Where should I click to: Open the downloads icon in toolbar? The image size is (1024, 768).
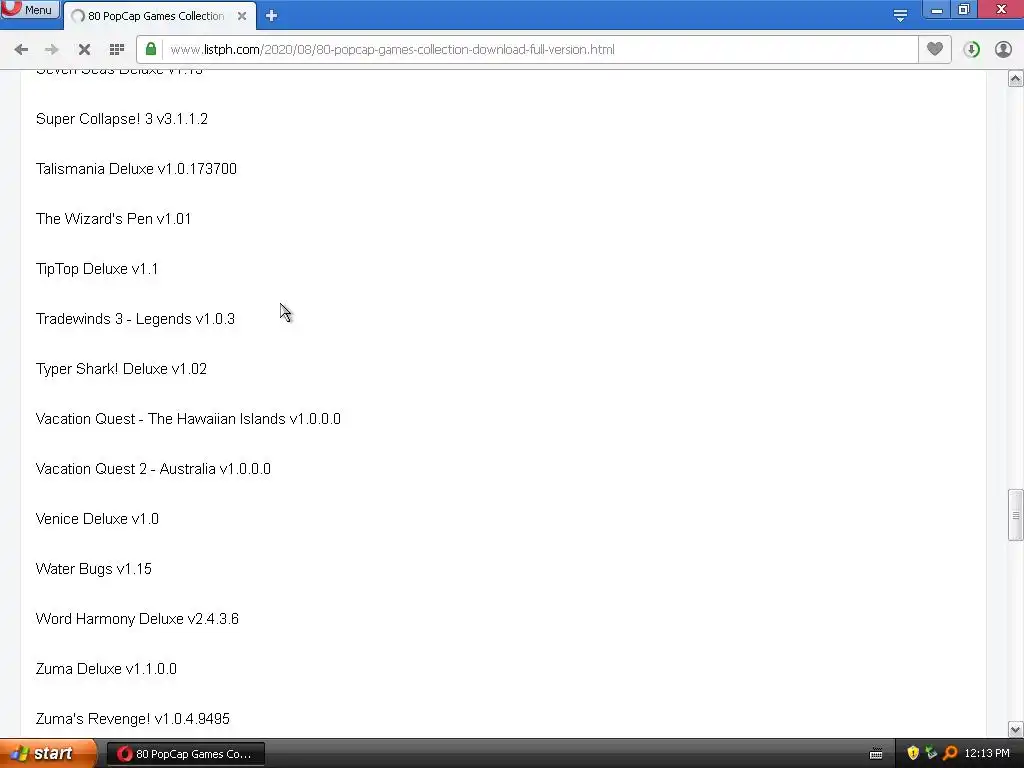coord(971,50)
